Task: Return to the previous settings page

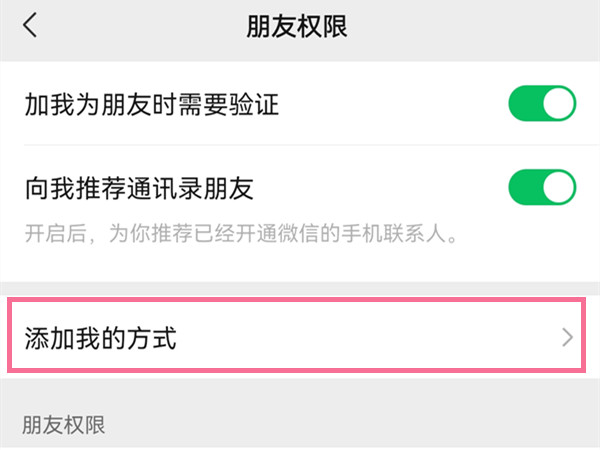Action: pos(31,26)
